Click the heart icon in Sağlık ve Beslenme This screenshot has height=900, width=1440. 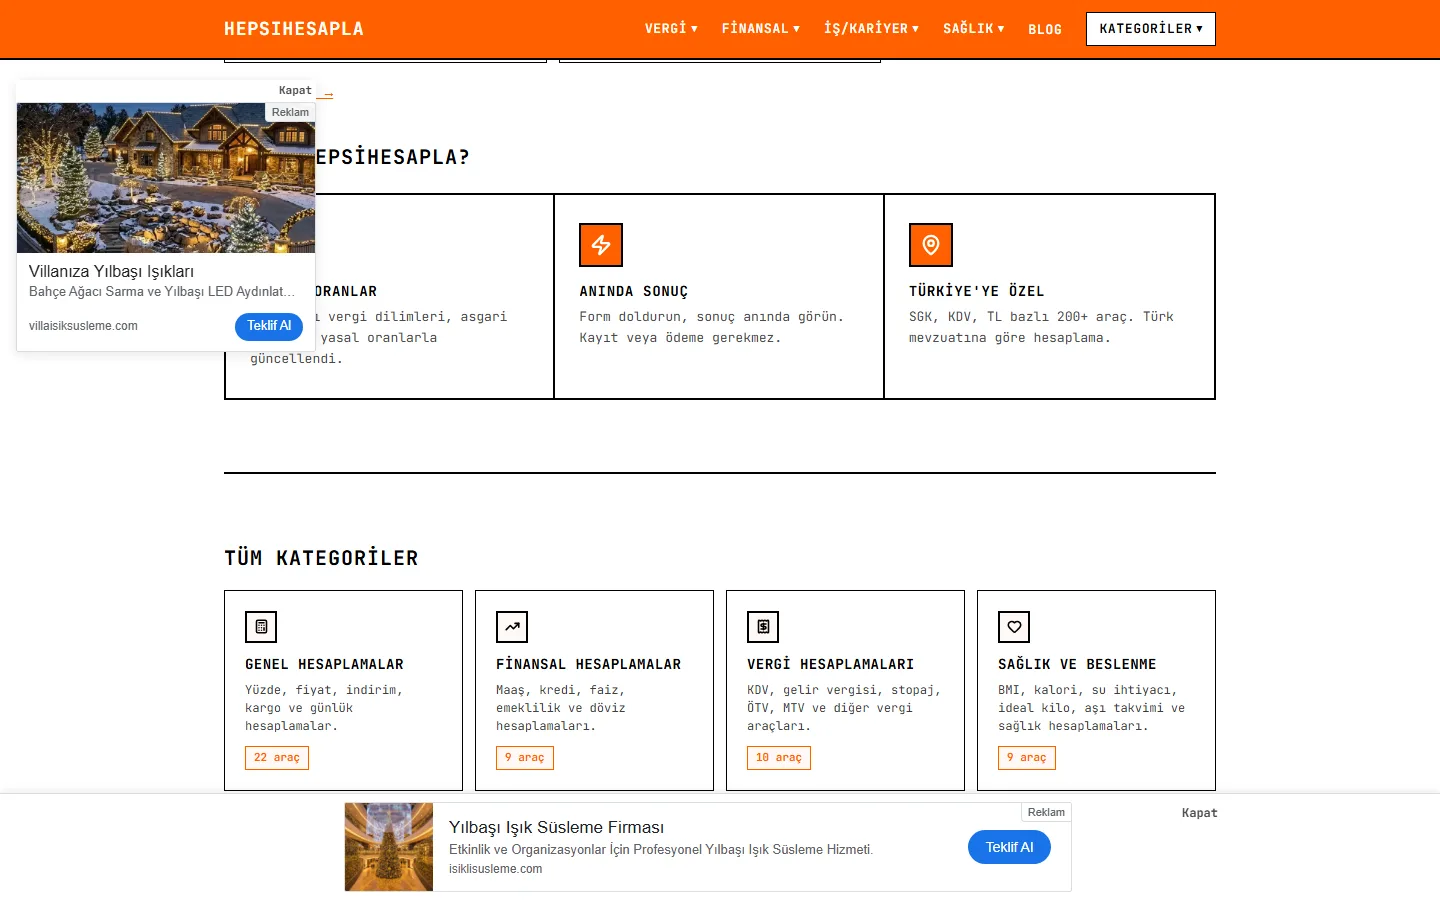1014,627
